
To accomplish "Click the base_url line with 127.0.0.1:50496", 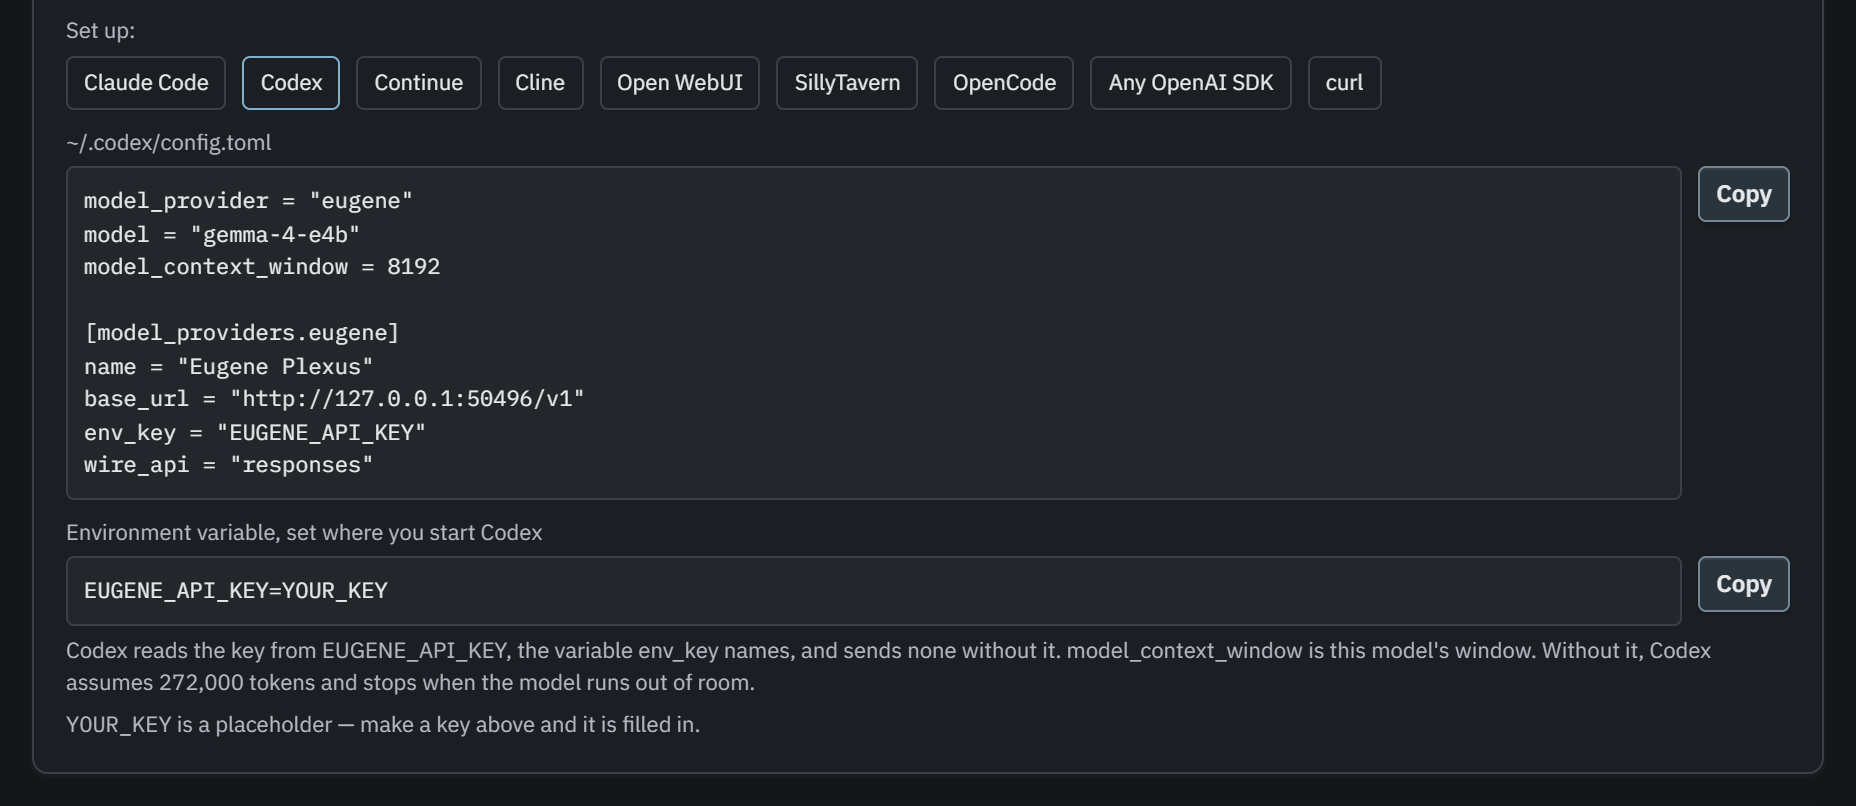I will (334, 399).
